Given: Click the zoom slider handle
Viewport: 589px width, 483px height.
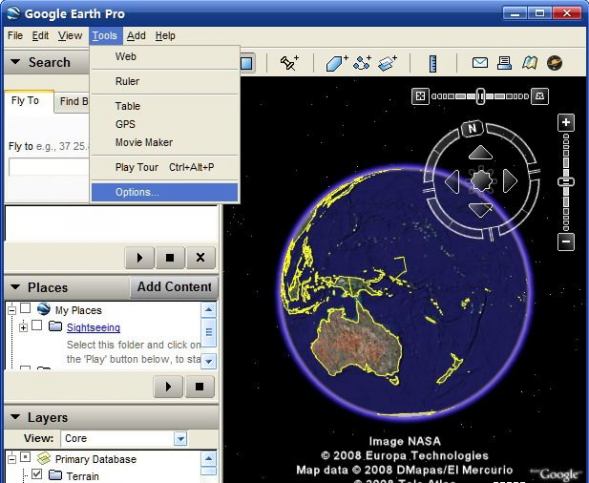Looking at the screenshot, I should click(x=566, y=182).
